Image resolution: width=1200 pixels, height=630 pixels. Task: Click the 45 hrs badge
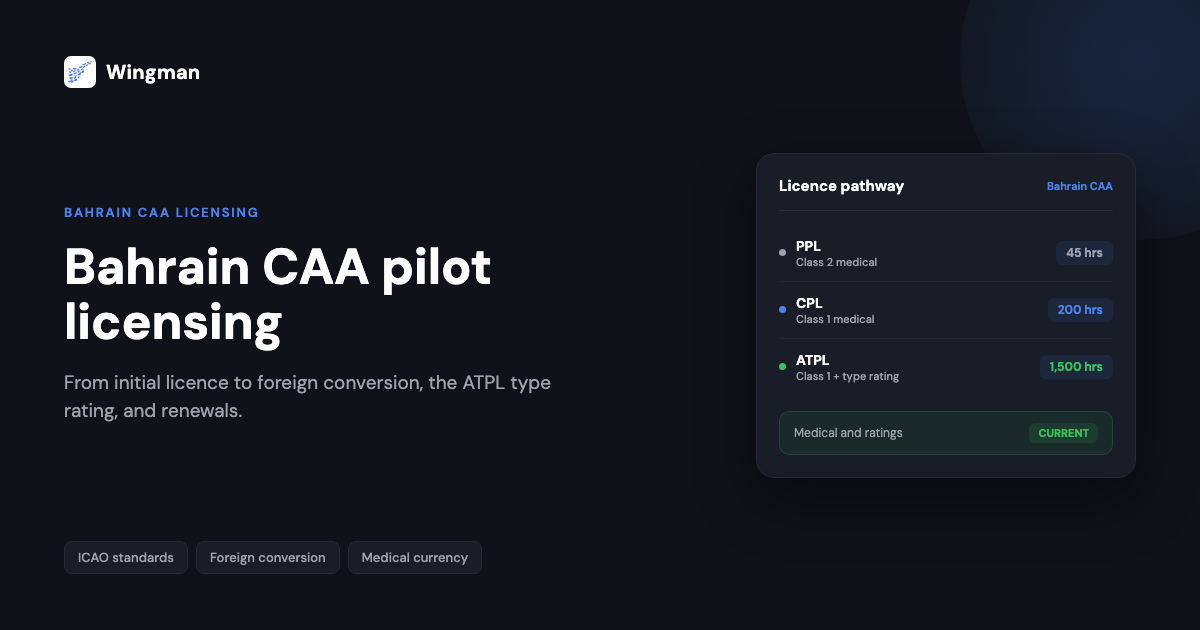coord(1084,253)
